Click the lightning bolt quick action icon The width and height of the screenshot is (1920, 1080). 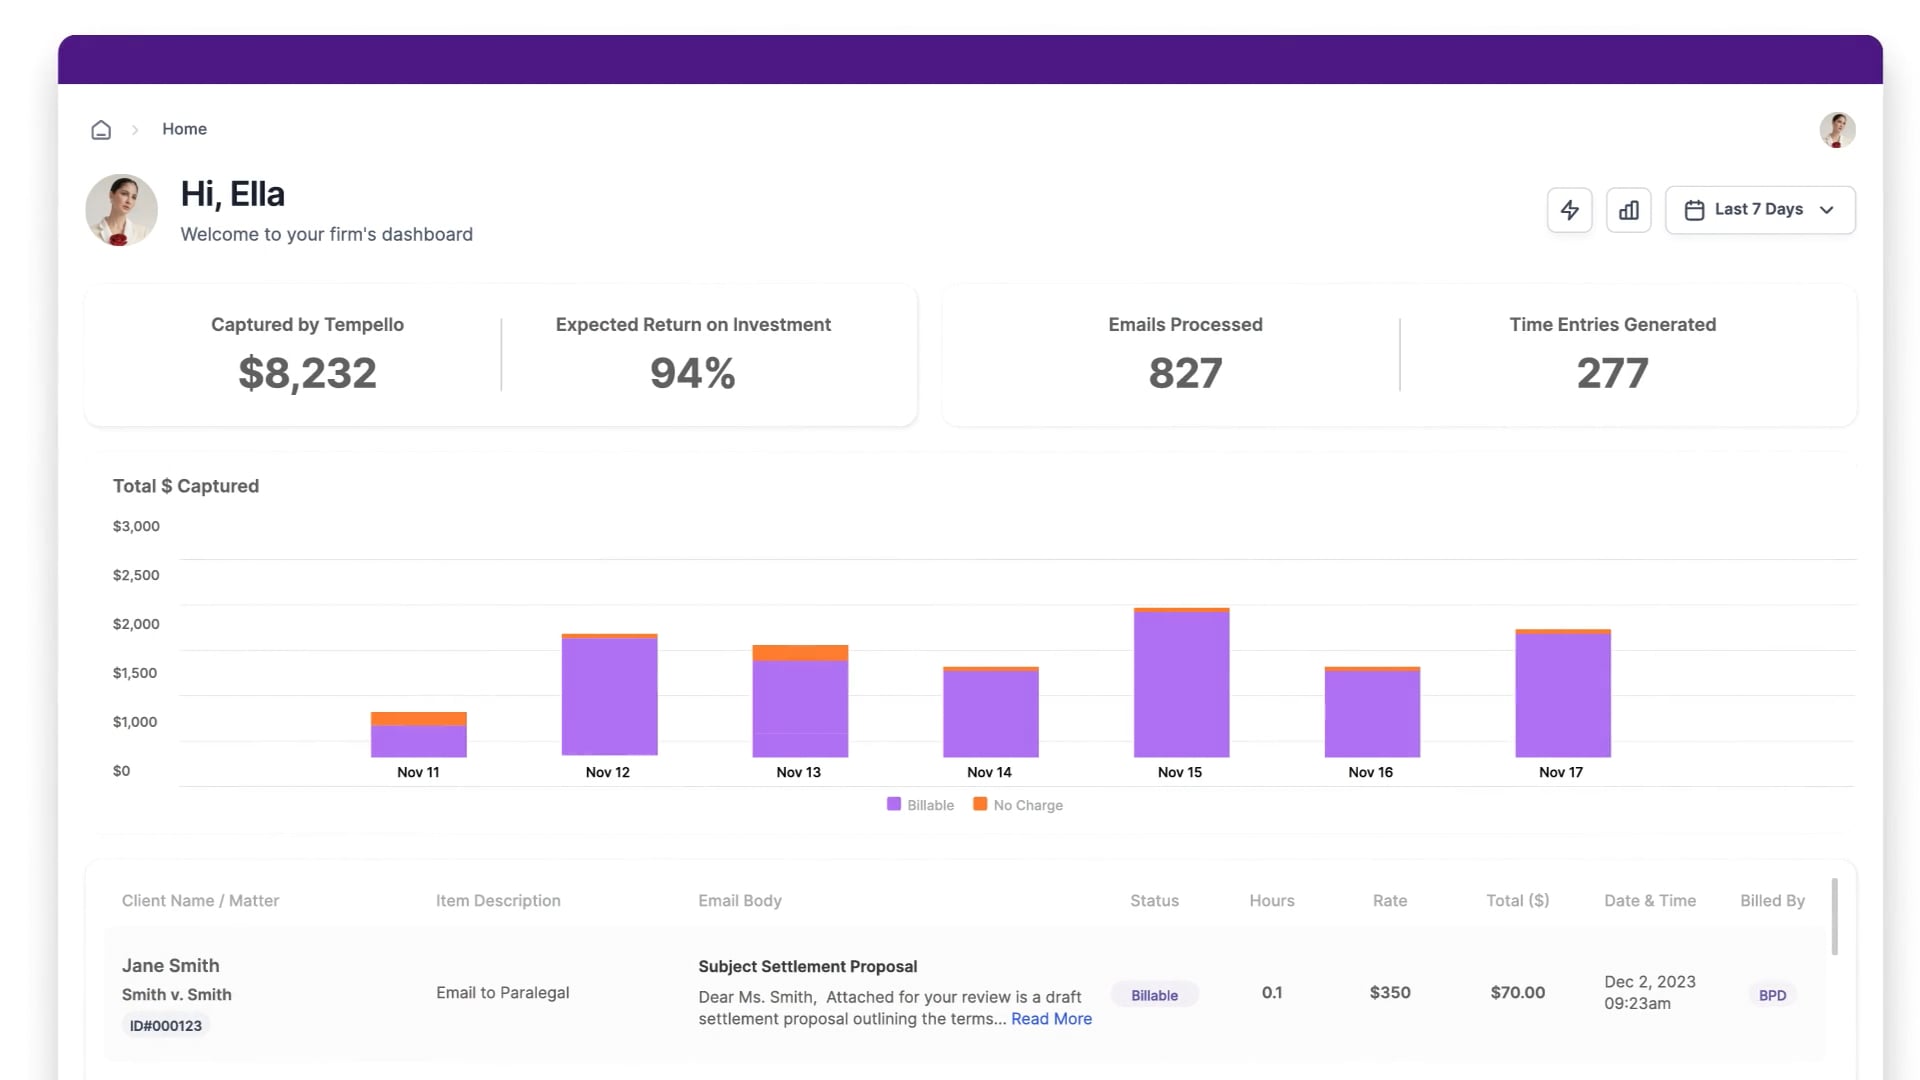1569,210
